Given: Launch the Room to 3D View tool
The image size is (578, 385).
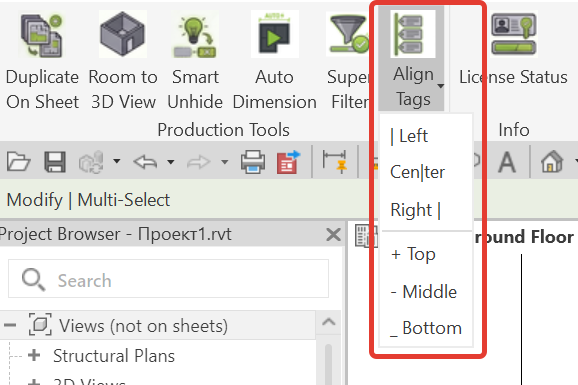Looking at the screenshot, I should 123,61.
